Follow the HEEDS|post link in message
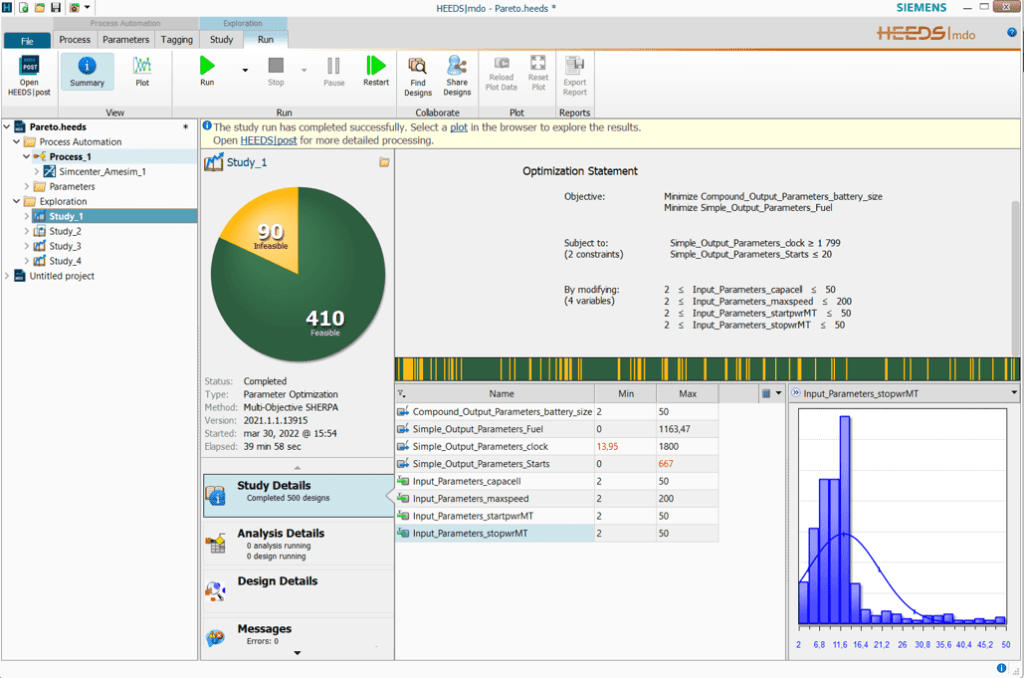The image size is (1024, 678). (268, 141)
